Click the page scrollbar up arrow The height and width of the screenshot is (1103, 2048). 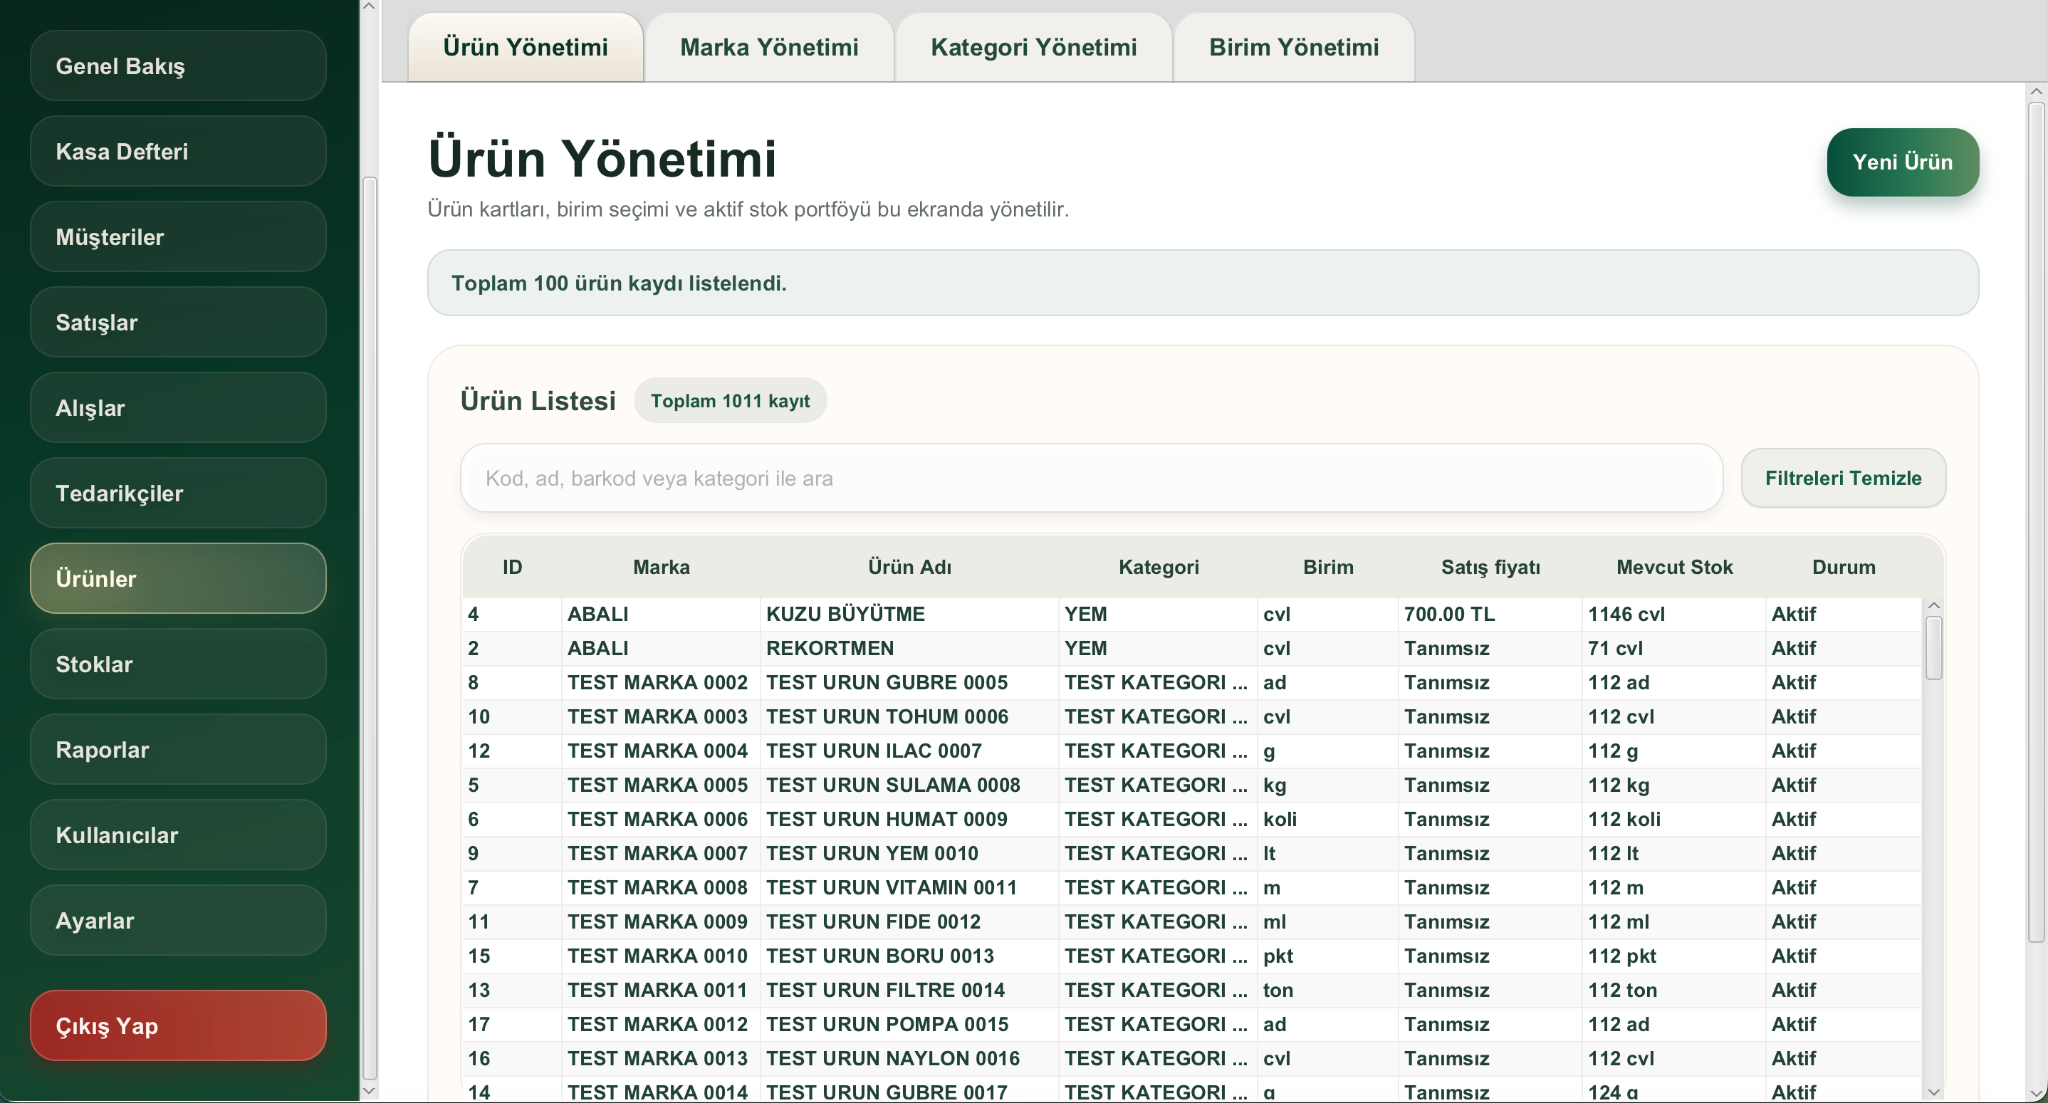pos(2036,91)
